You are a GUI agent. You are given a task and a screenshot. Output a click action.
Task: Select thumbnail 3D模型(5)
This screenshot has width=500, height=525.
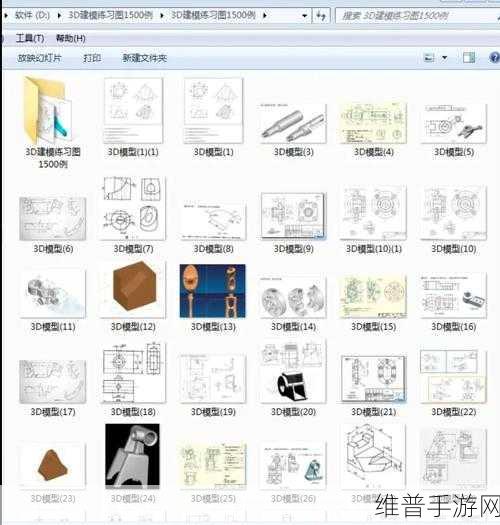(x=453, y=123)
